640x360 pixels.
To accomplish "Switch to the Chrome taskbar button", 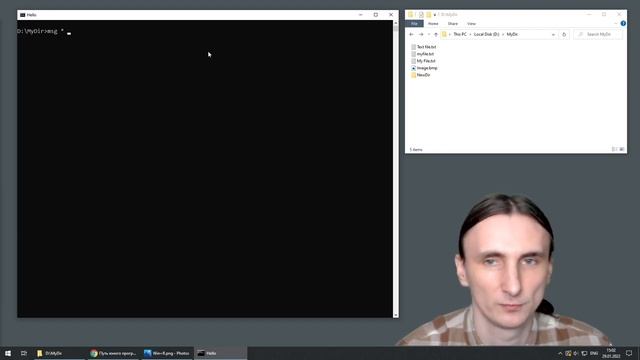I will 113,353.
